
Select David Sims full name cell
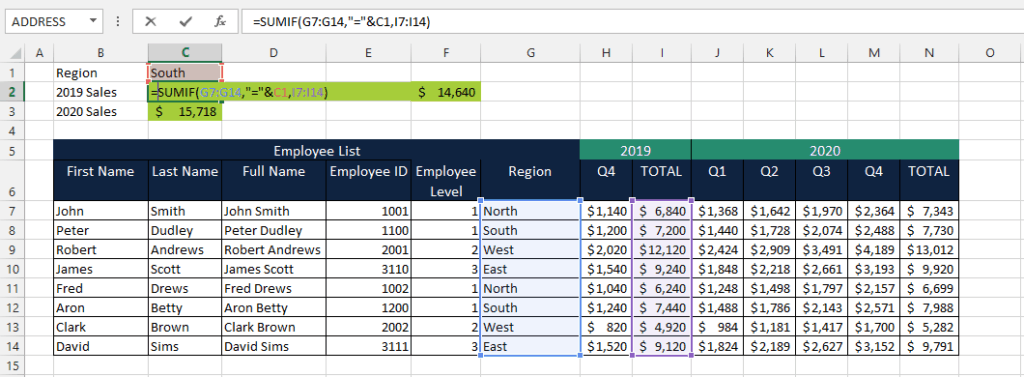274,346
